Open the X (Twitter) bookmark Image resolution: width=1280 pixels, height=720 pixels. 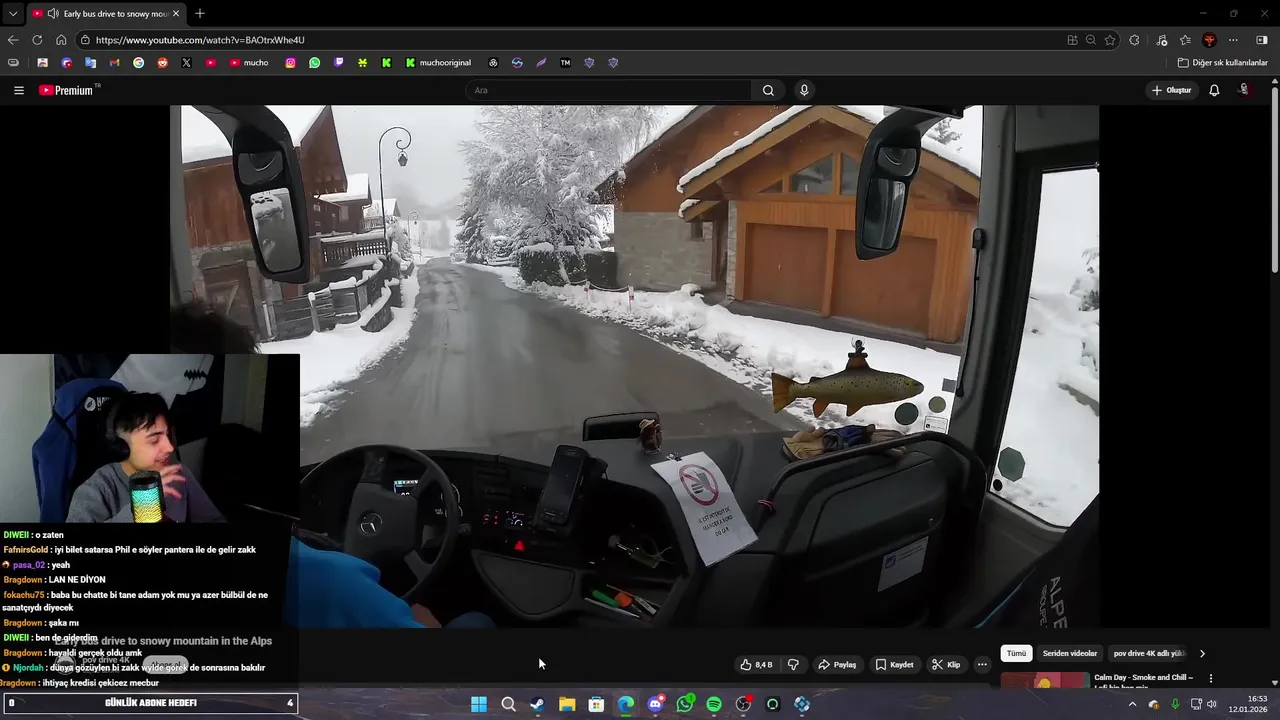tap(186, 62)
